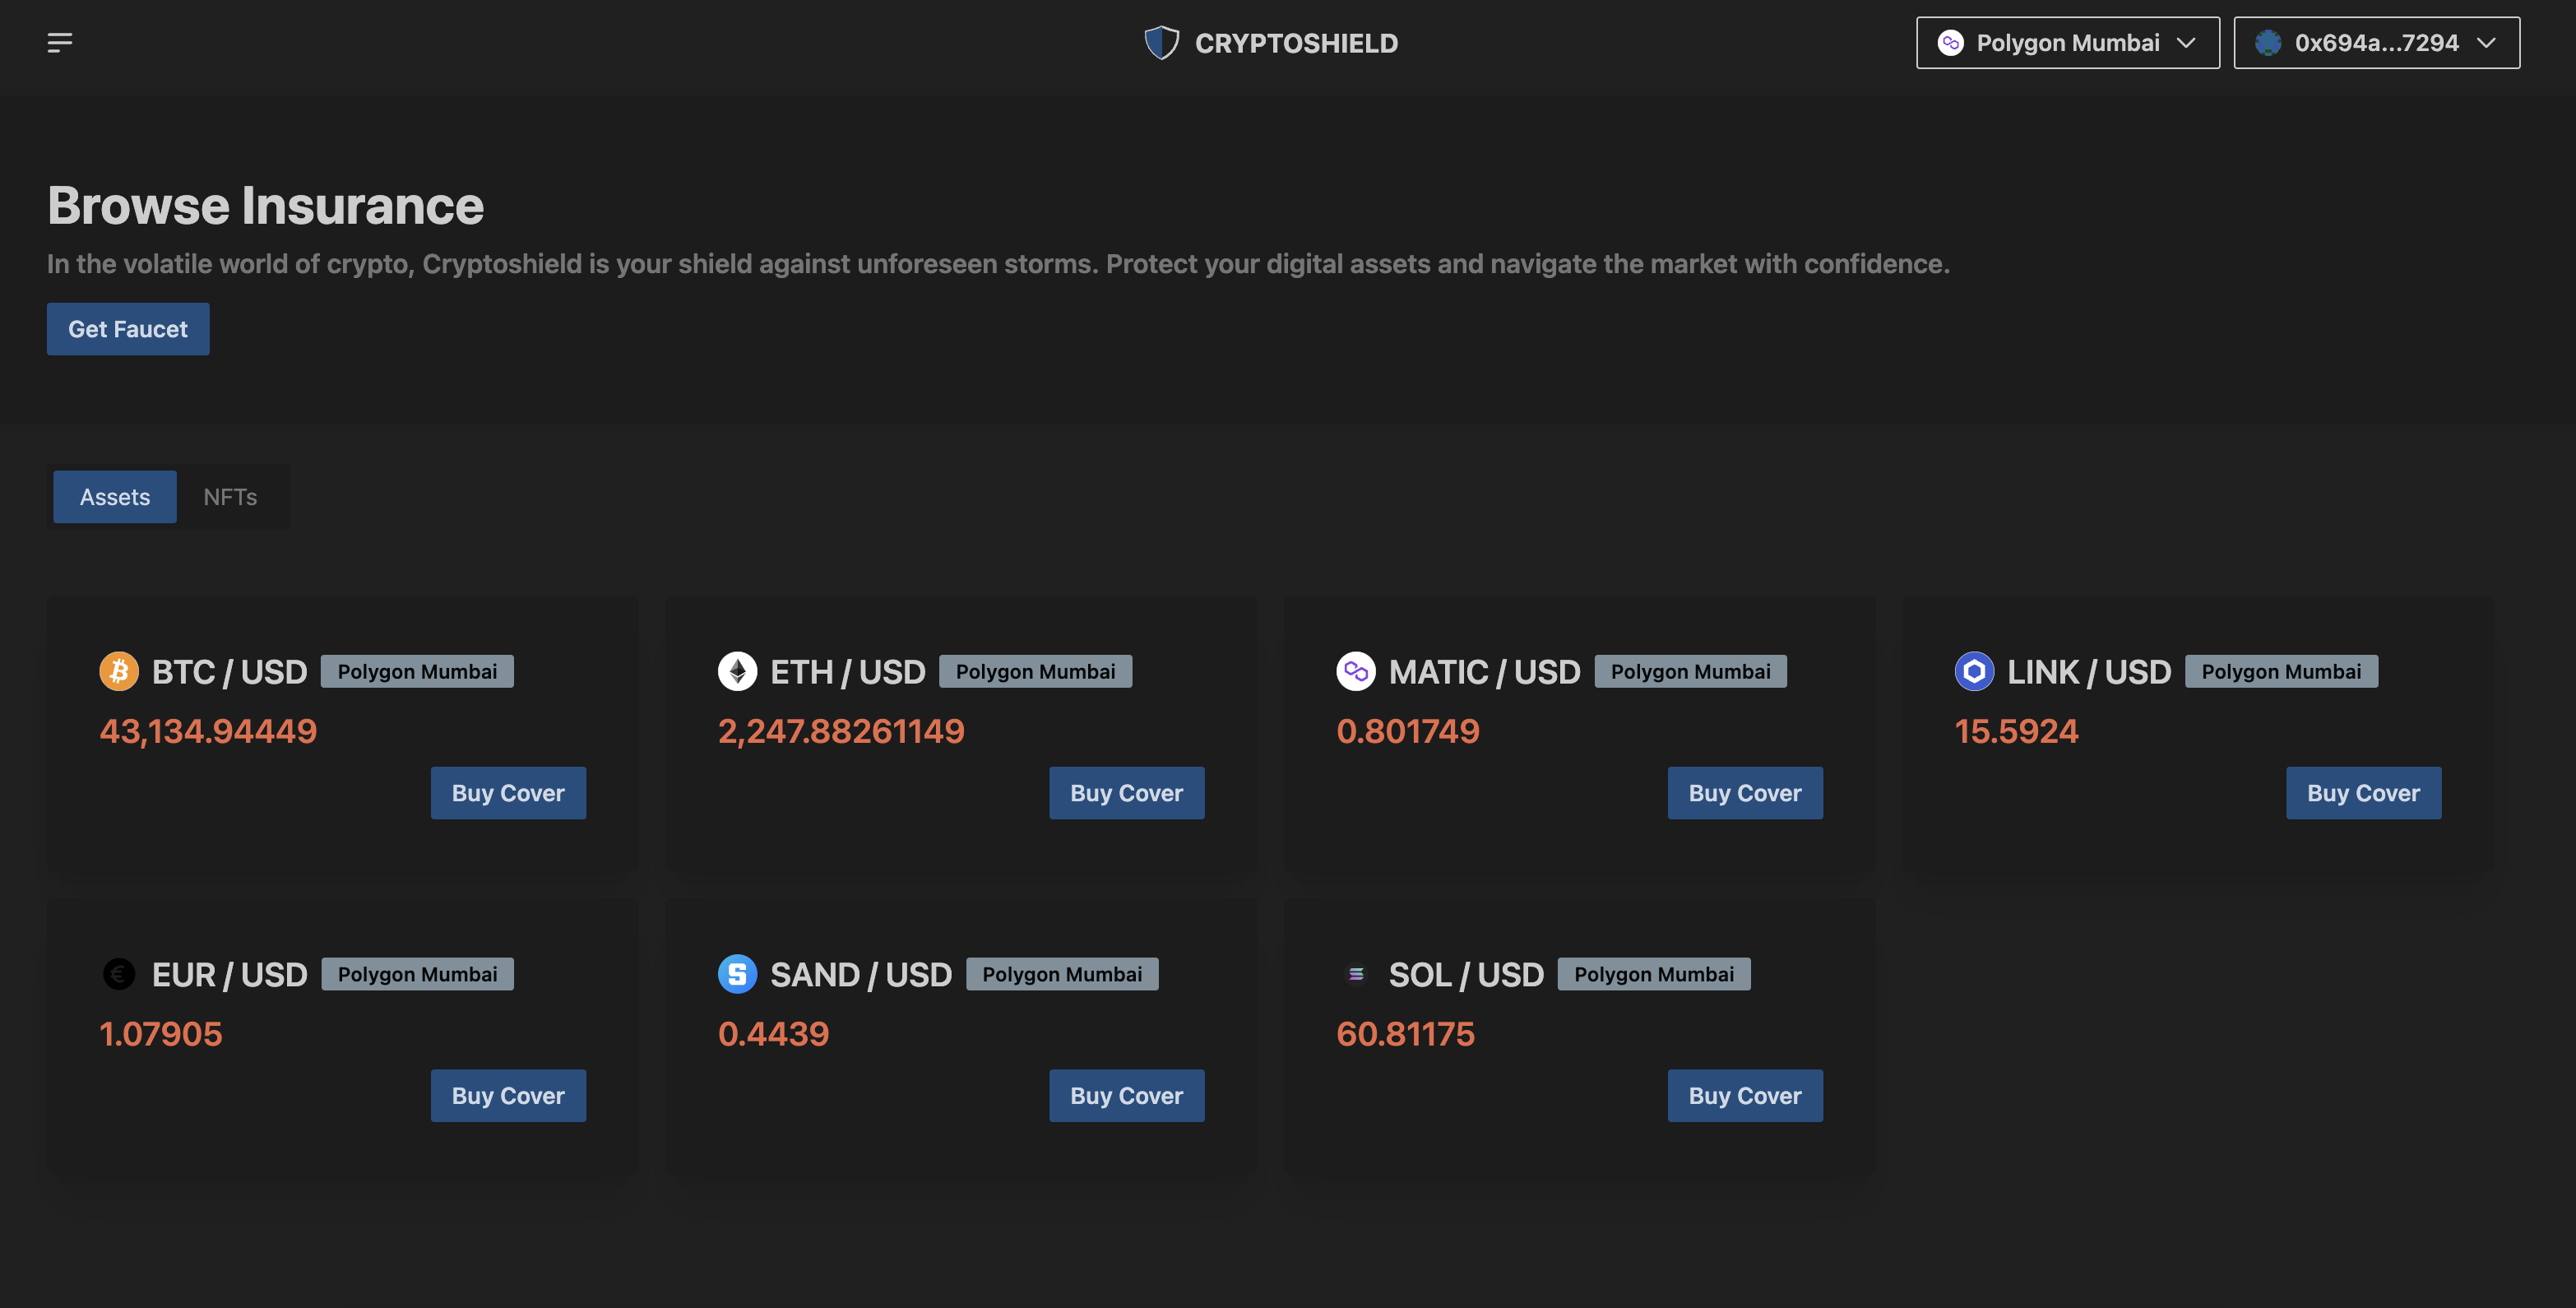The width and height of the screenshot is (2576, 1308).
Task: Click the Euro currency icon
Action: (119, 974)
